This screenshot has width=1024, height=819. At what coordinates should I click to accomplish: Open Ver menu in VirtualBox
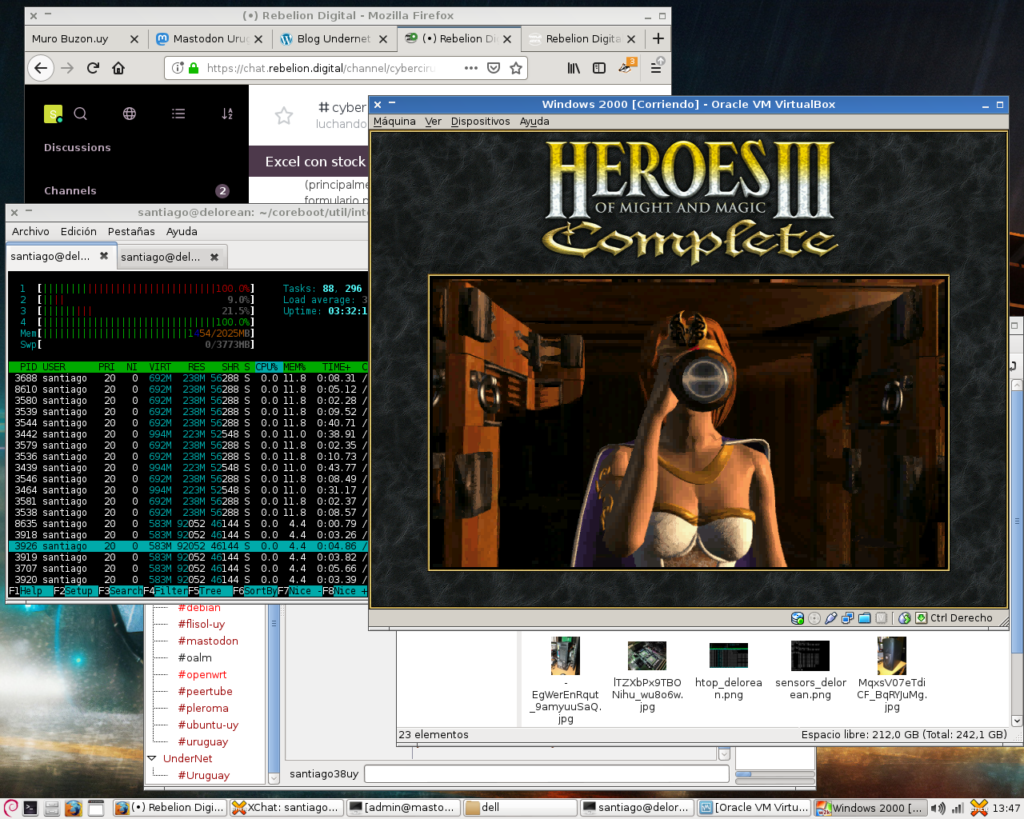(433, 121)
